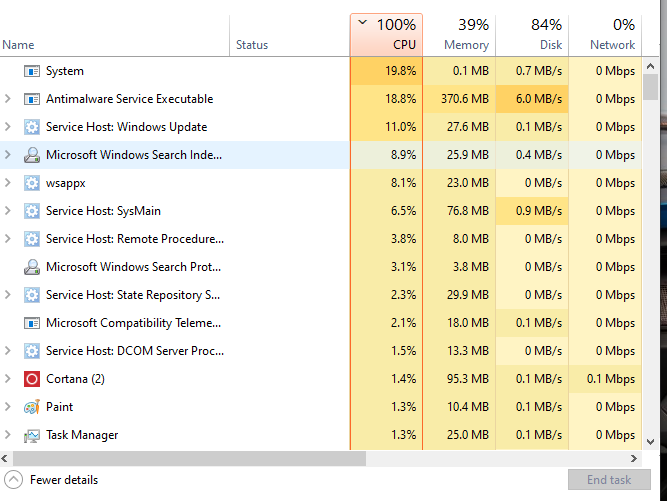The image size is (667, 501).
Task: Click the Task Manager process icon
Action: [32, 436]
